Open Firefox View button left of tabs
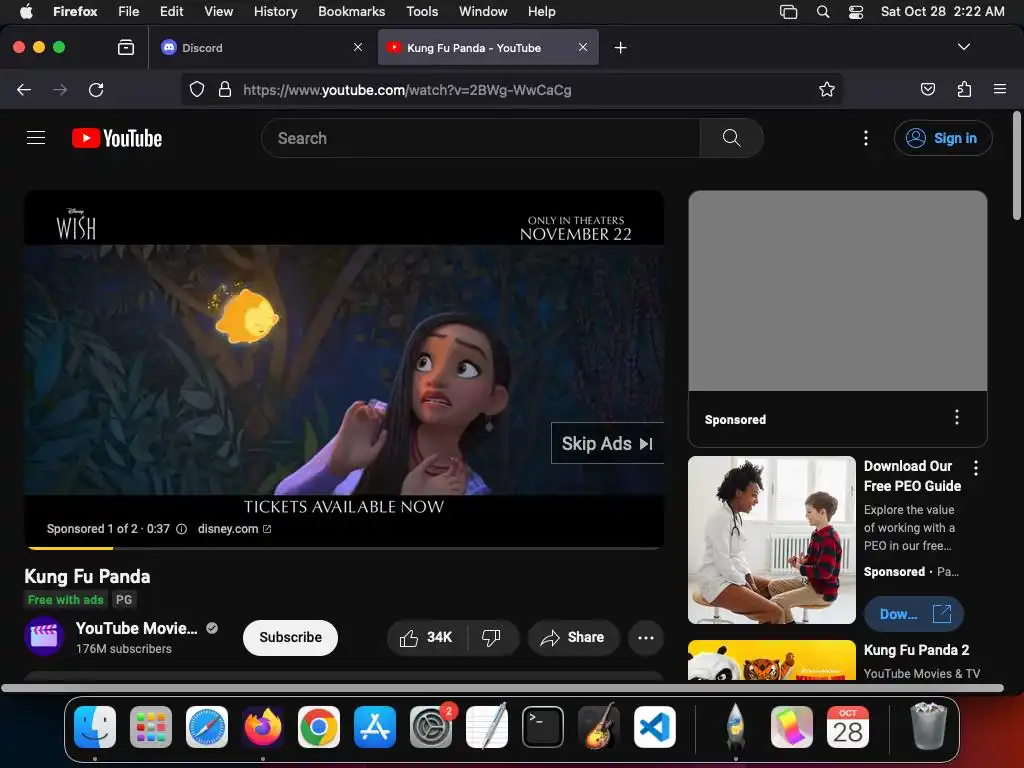 126,48
